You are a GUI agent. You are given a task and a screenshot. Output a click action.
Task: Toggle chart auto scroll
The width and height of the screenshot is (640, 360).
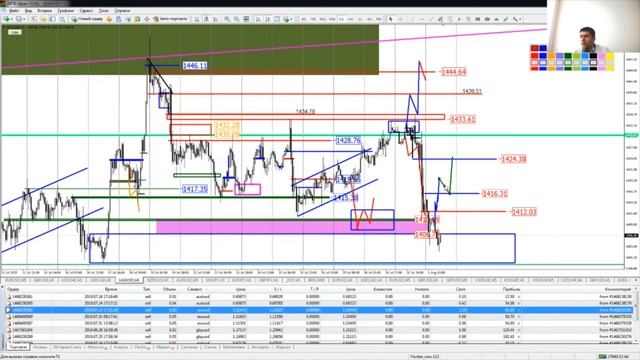[x=258, y=19]
